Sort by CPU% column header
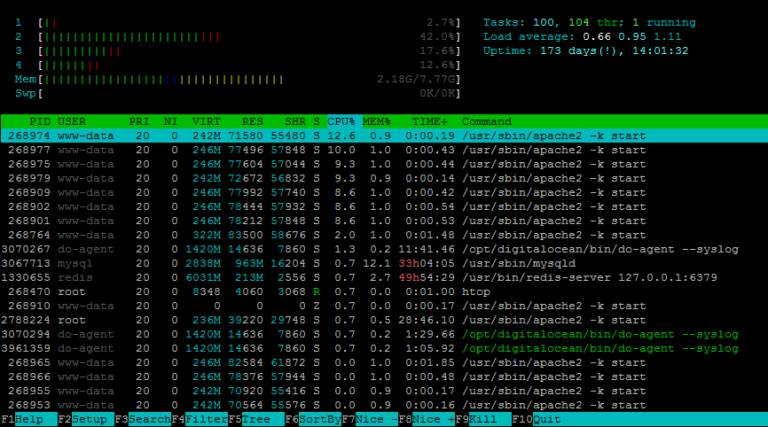The image size is (768, 427). 341,121
